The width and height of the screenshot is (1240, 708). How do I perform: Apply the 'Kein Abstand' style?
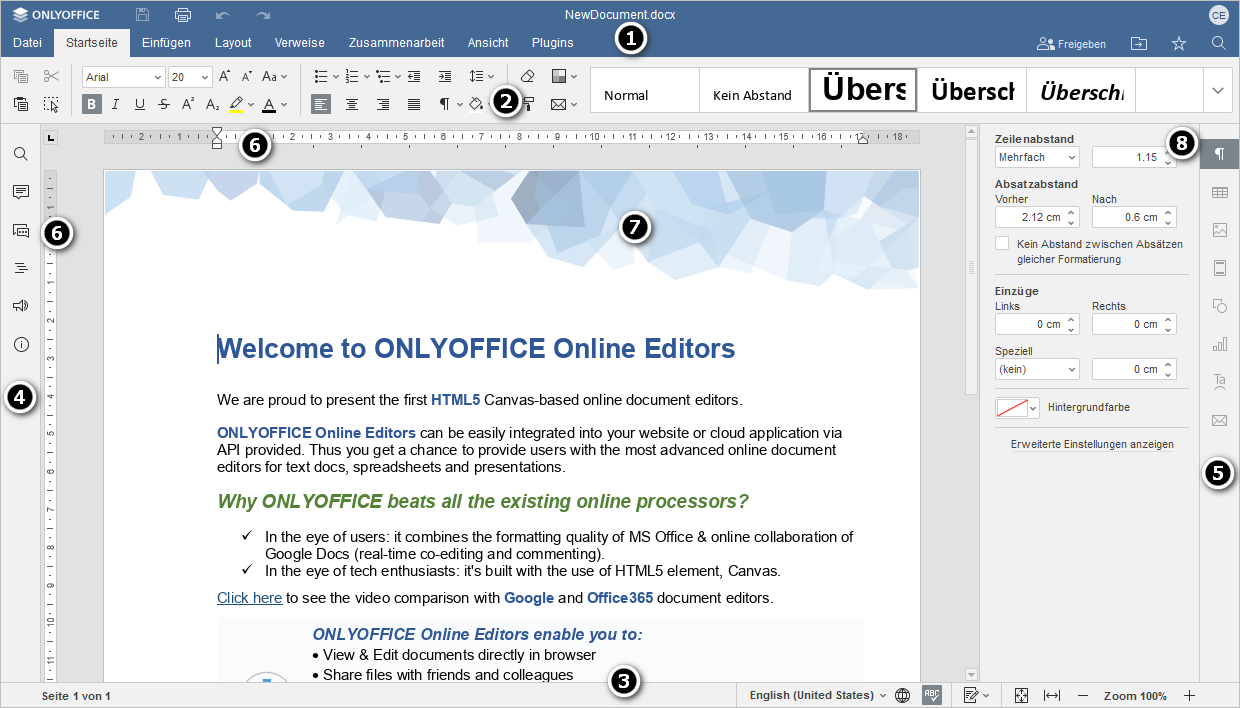point(752,91)
